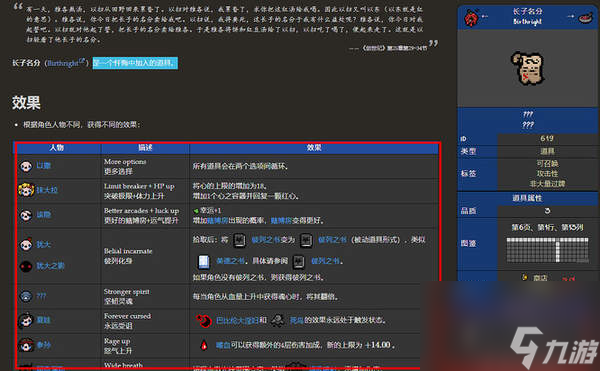Screen dimensions: 600x371
Task: Open the 犹大之影 character link
Action: (51, 266)
